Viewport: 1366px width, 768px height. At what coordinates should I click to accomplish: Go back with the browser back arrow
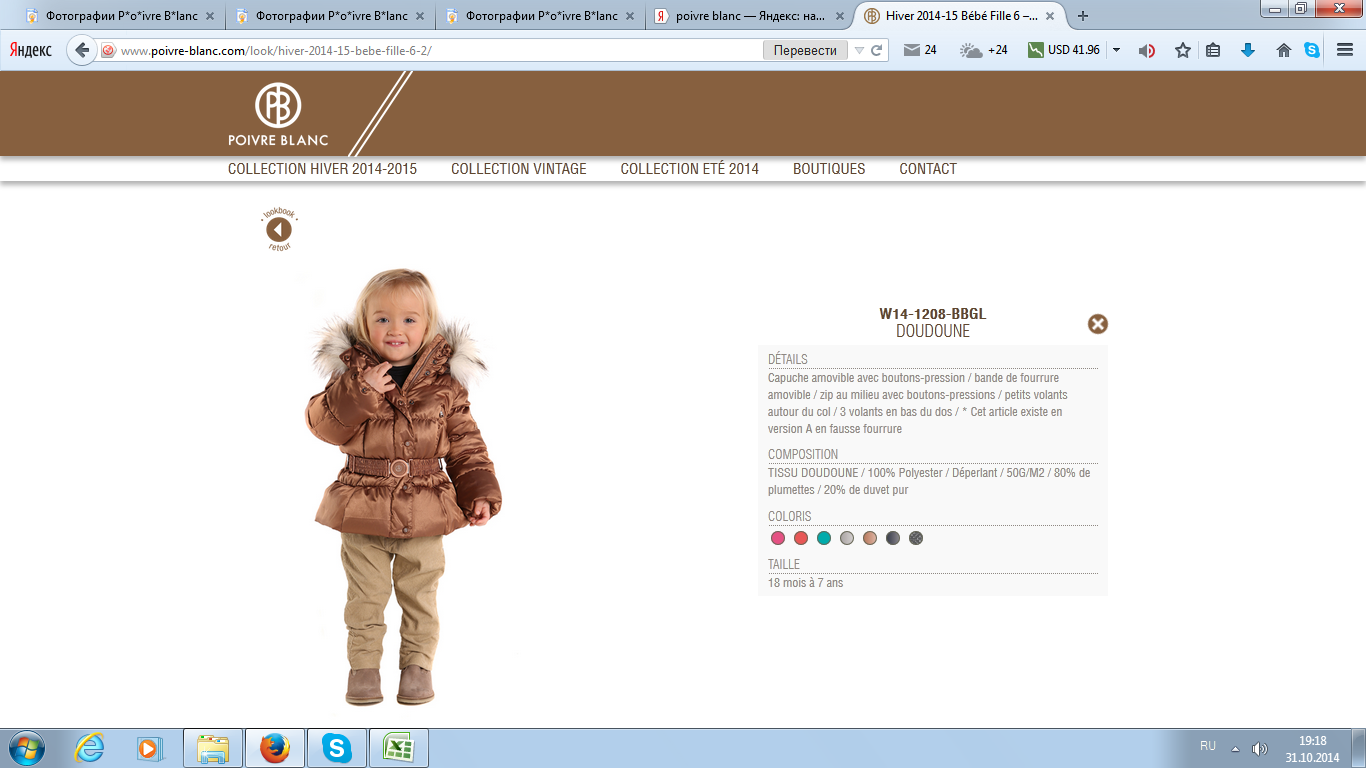coord(82,50)
